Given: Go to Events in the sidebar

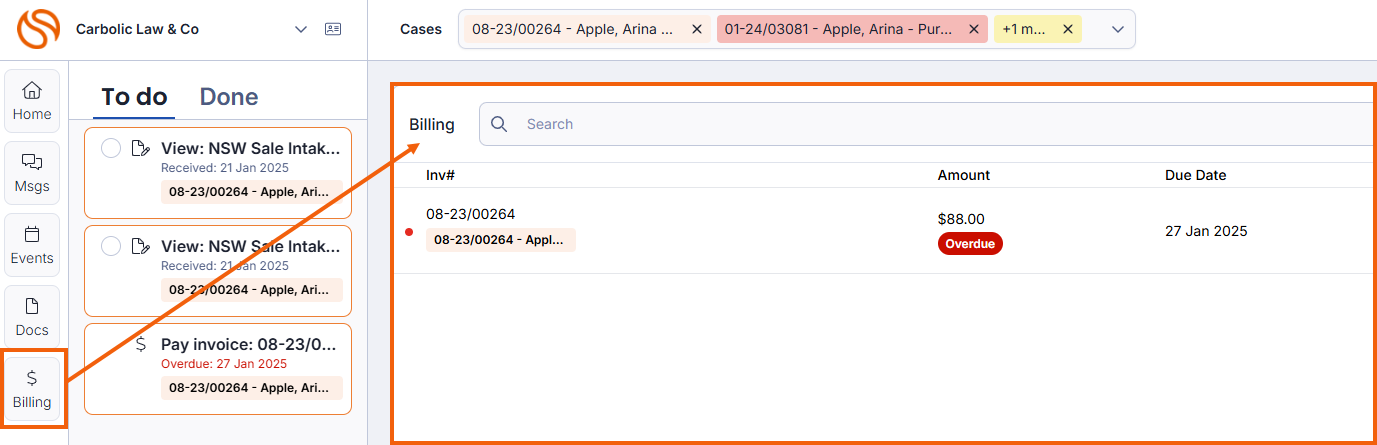Looking at the screenshot, I should coord(32,245).
